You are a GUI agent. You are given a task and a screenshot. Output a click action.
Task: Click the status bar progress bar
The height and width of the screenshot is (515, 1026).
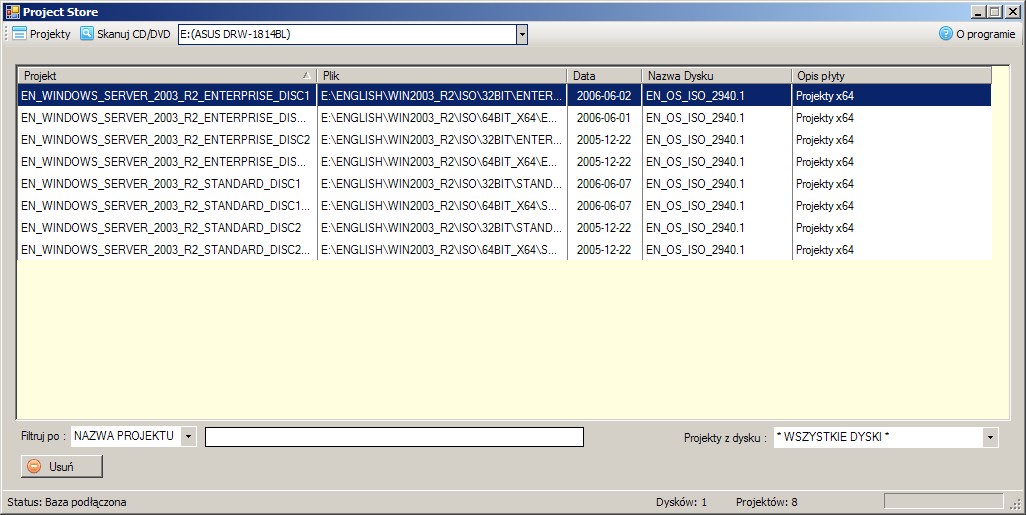(x=943, y=502)
